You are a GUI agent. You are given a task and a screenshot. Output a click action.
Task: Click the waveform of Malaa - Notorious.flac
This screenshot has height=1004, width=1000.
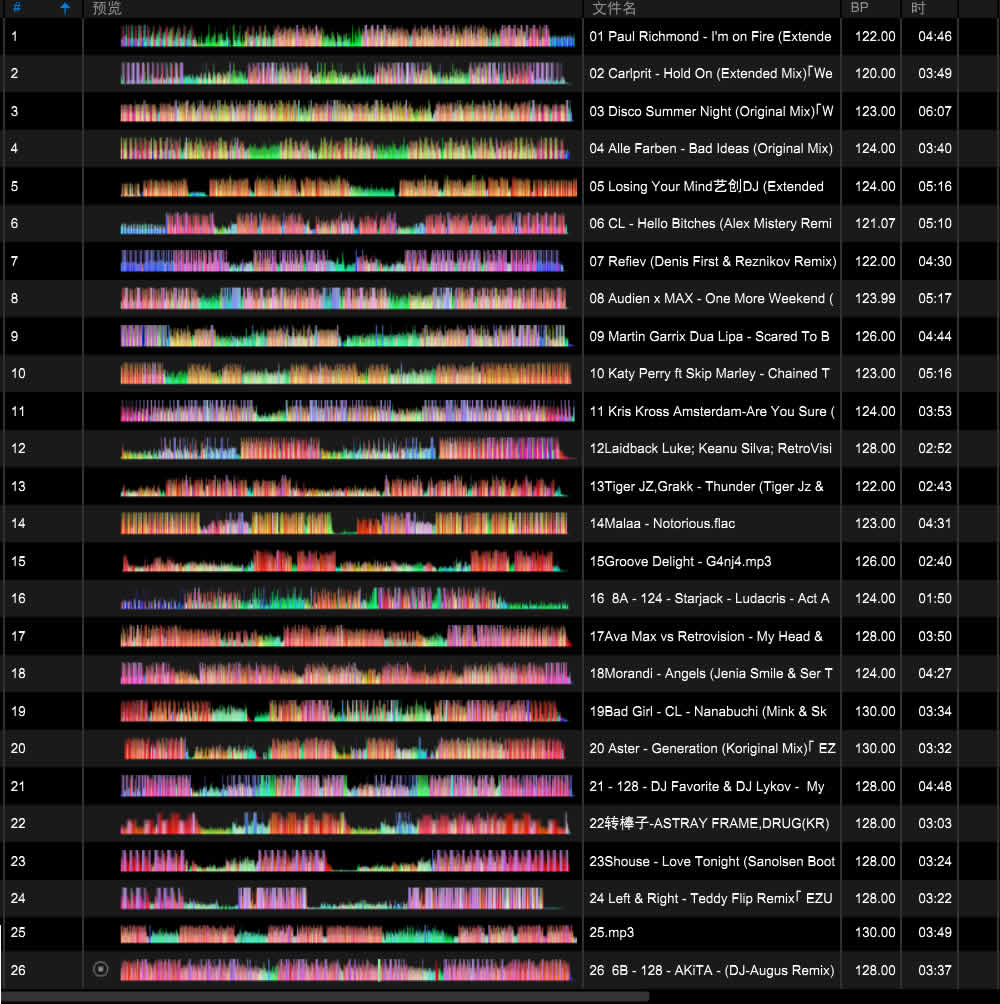tap(344, 523)
